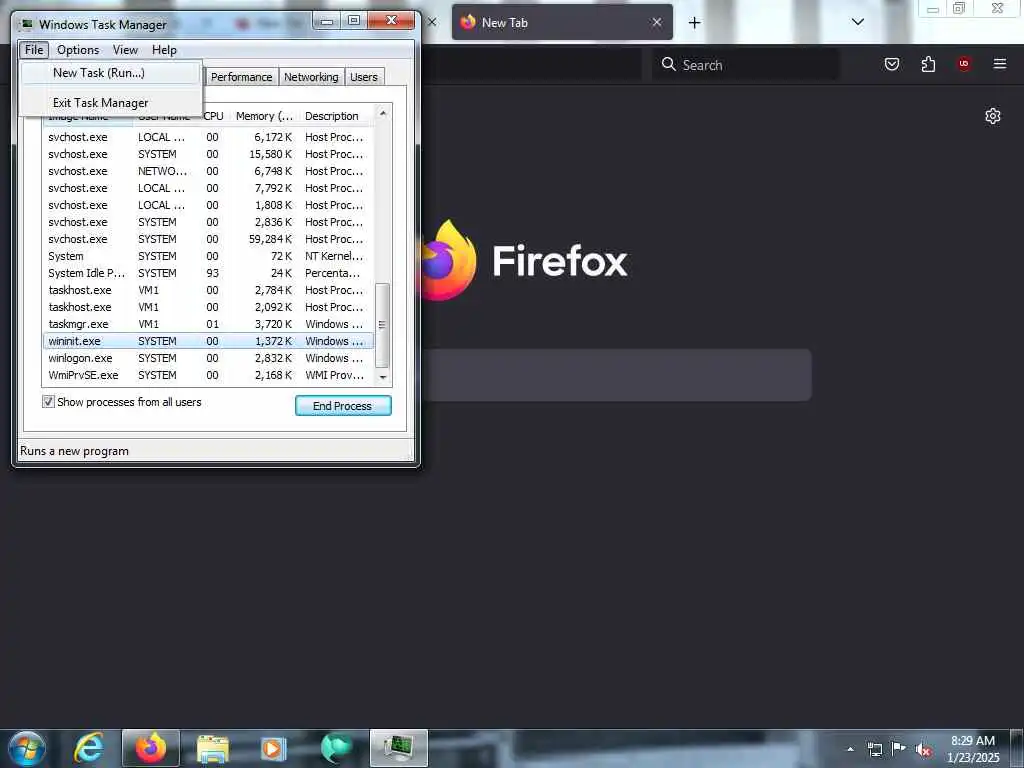The height and width of the screenshot is (768, 1024).
Task: Choose New Task (Run...) from File menu
Action: click(111, 73)
